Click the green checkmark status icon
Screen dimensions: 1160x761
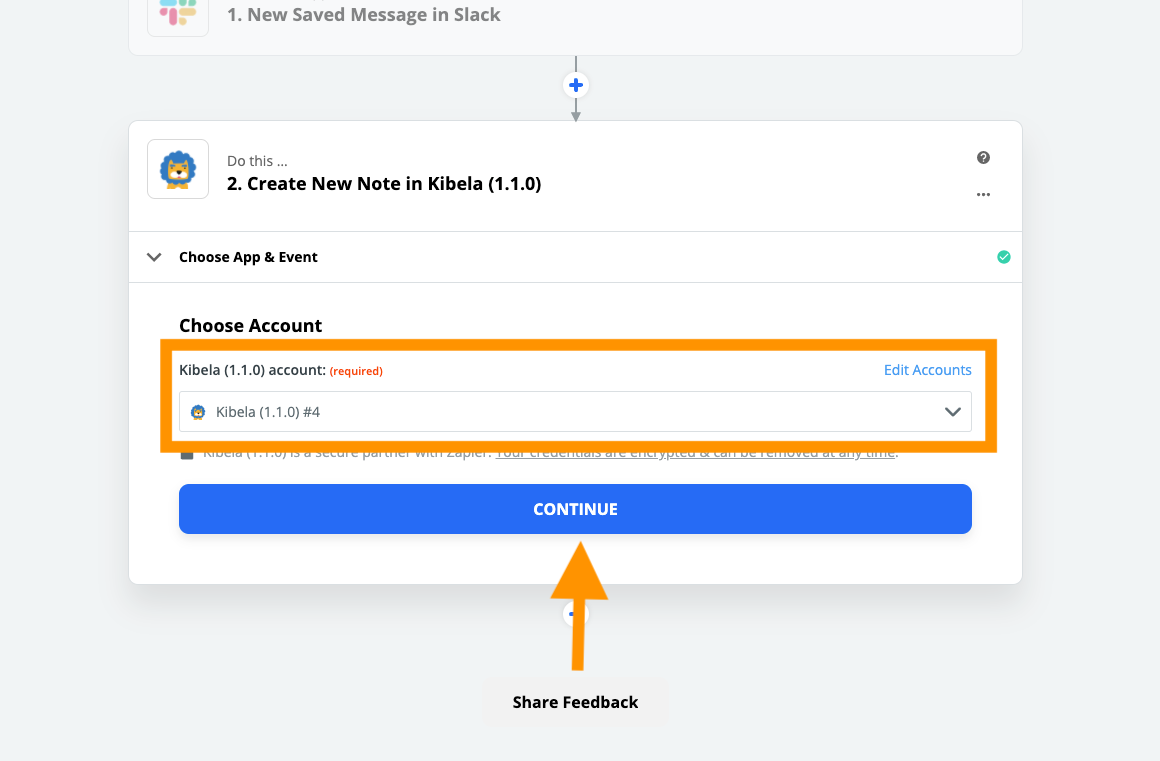pos(1003,257)
